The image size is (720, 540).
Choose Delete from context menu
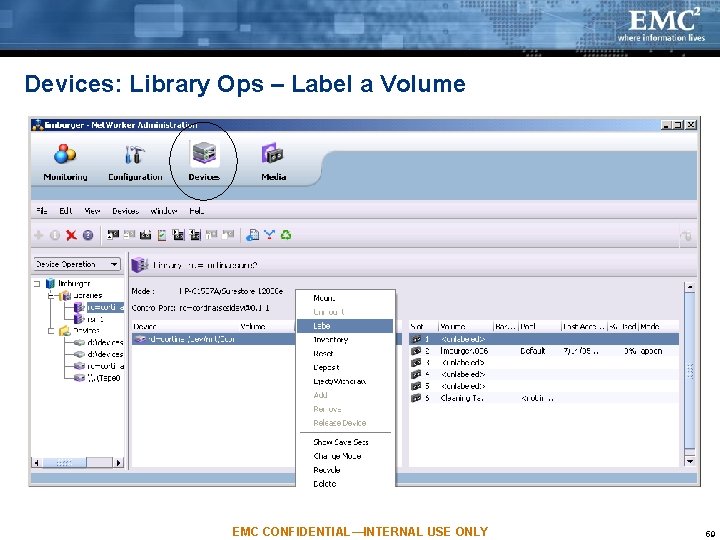point(345,484)
